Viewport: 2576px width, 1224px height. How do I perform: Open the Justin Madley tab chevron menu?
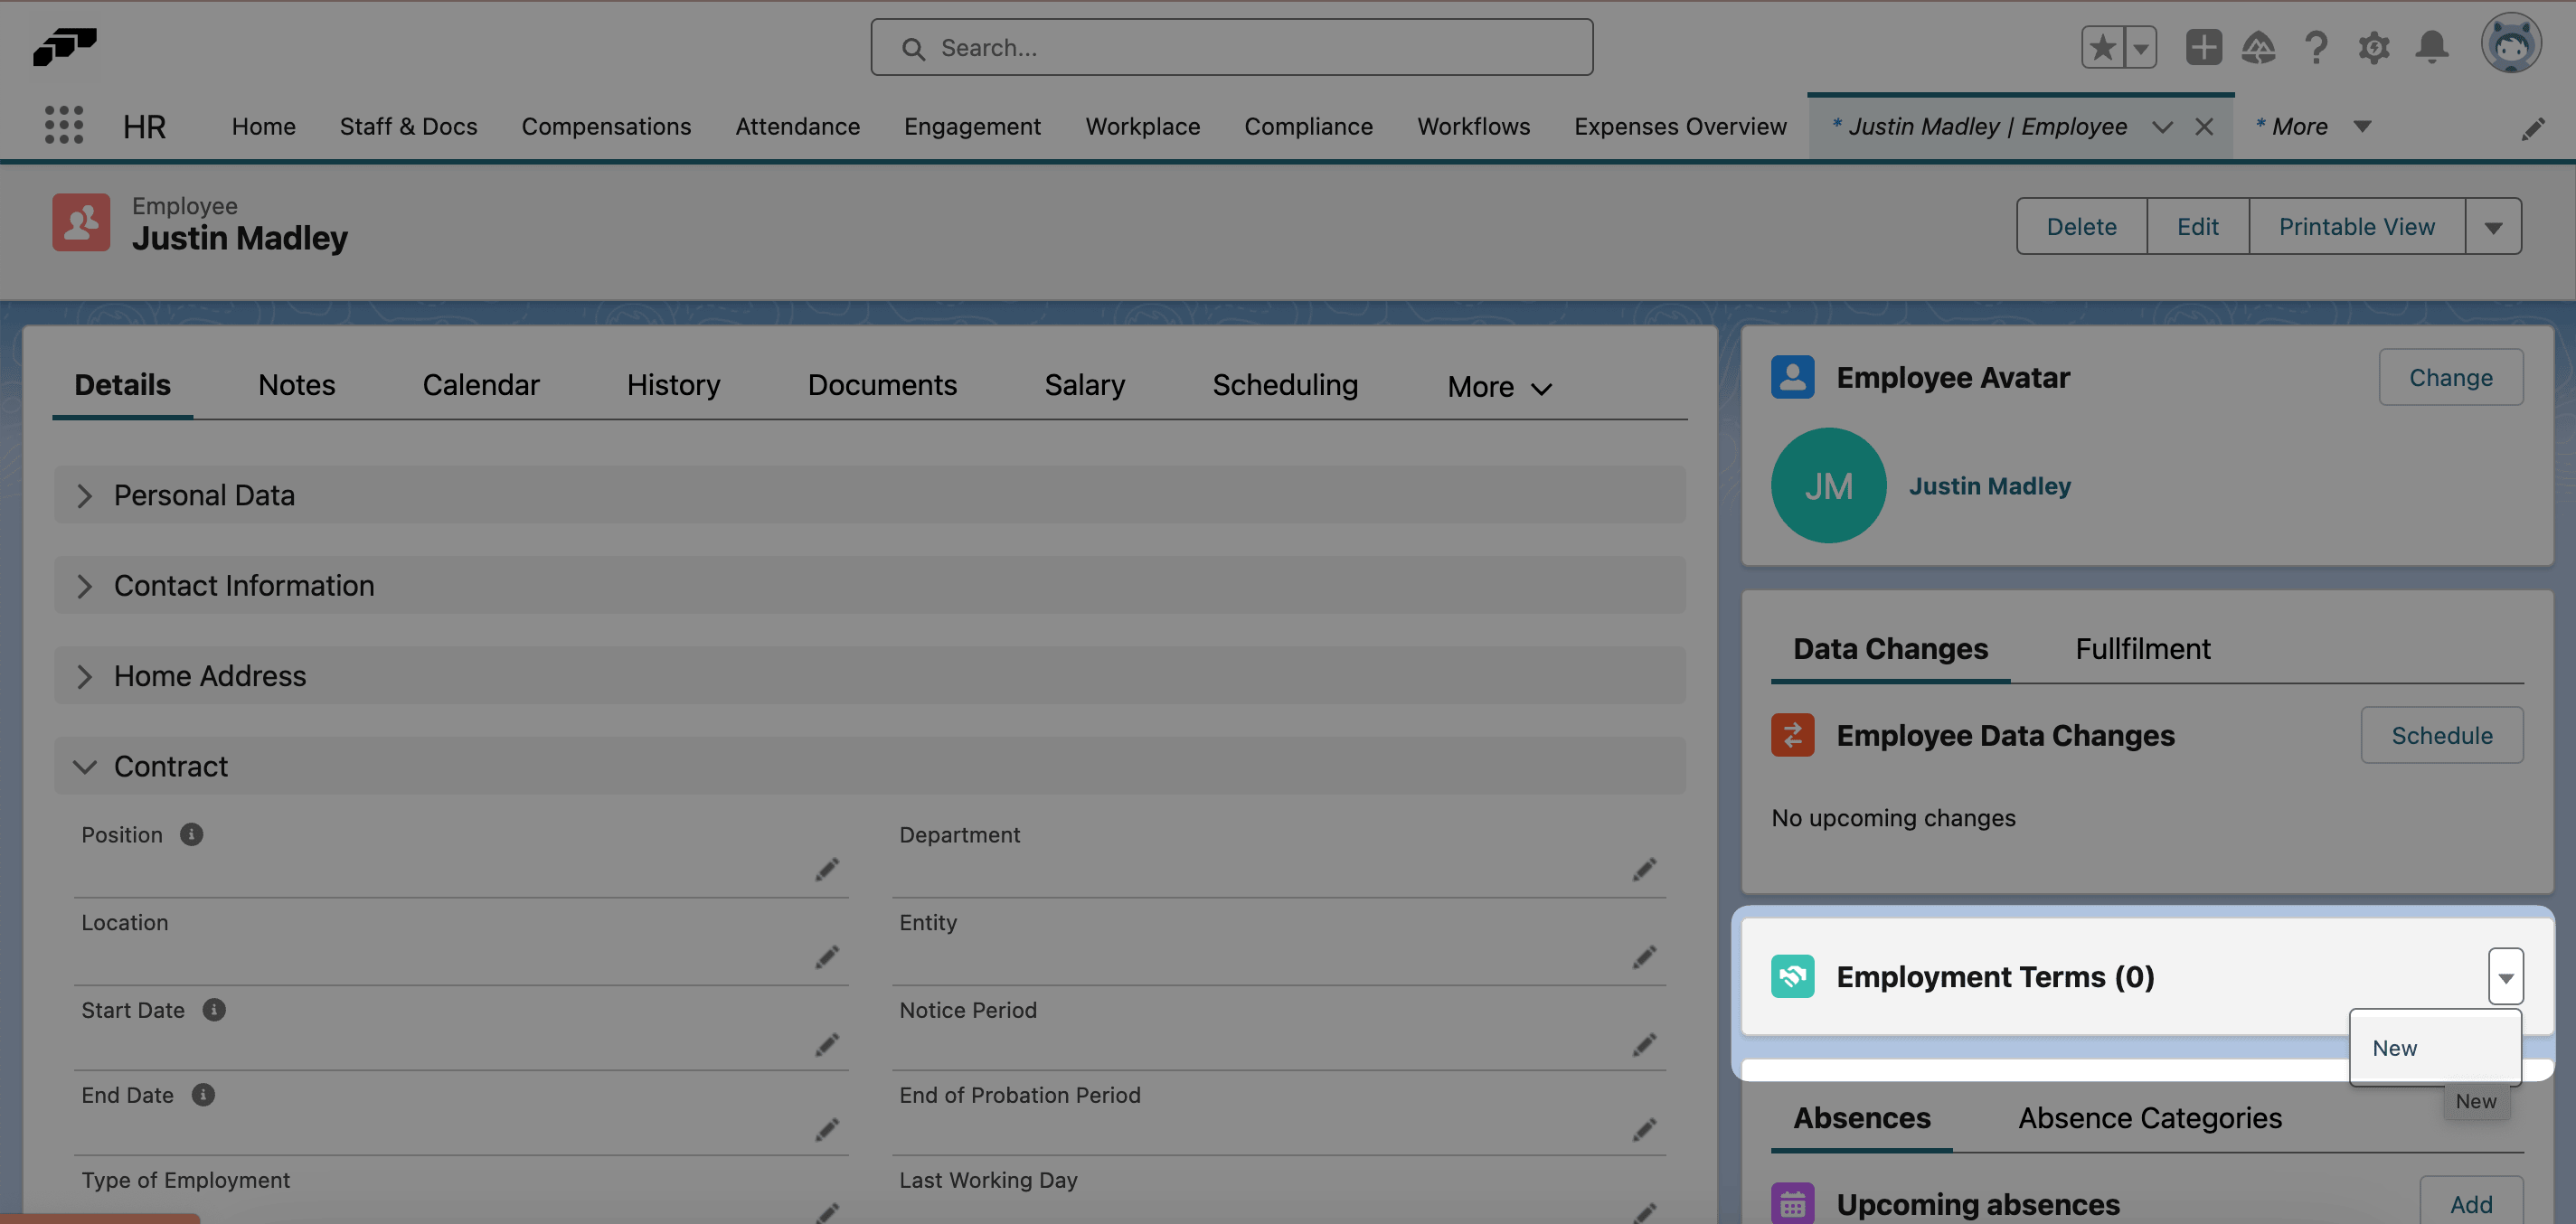coord(2162,127)
